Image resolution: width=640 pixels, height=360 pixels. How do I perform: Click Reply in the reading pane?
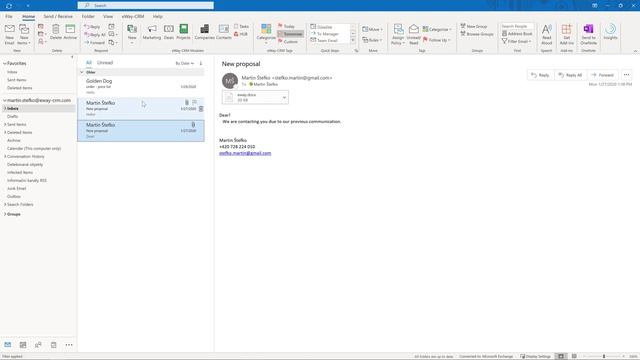pyautogui.click(x=540, y=75)
